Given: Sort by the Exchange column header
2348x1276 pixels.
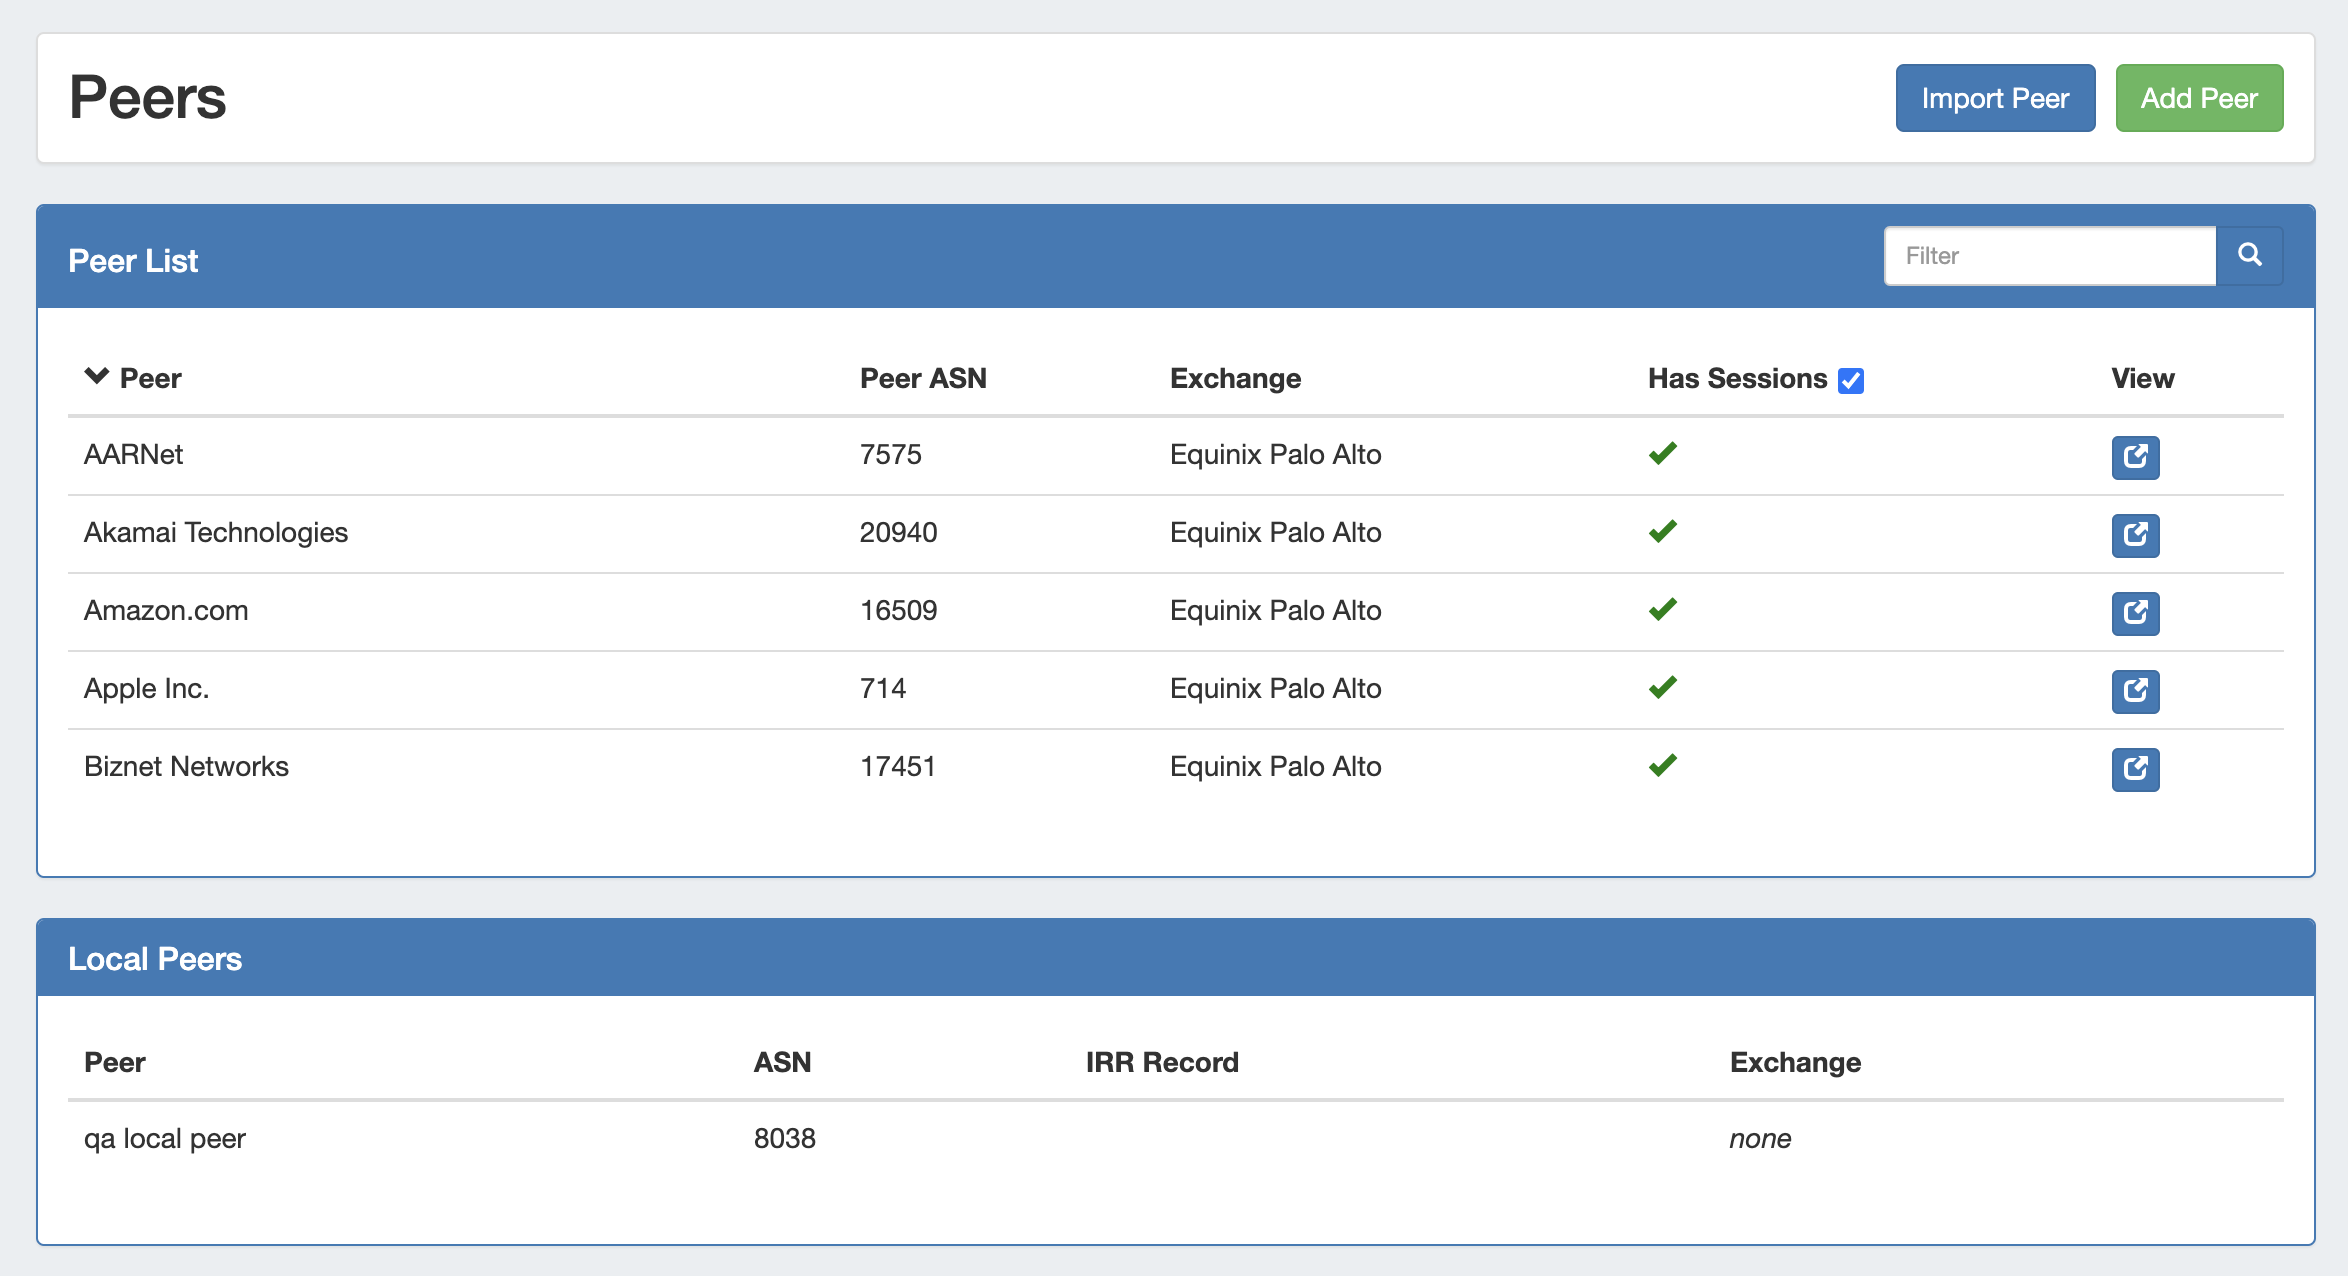Looking at the screenshot, I should 1235,378.
